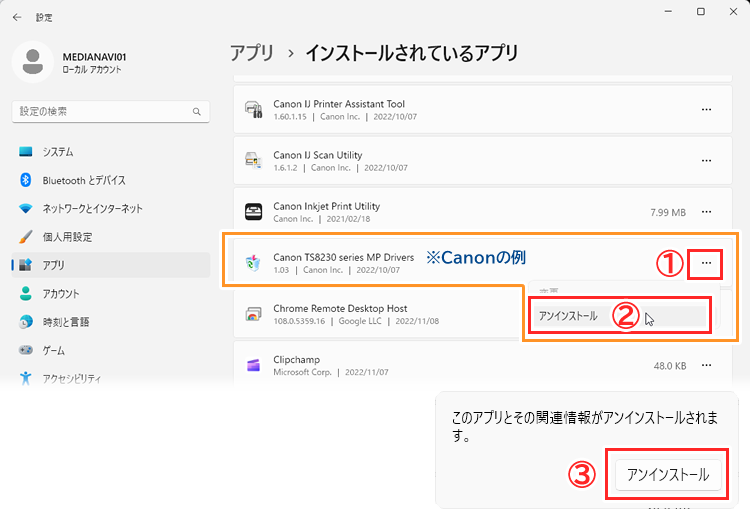The height and width of the screenshot is (516, 750).
Task: Open more options for Canon IJ Scan Utility
Action: click(706, 161)
